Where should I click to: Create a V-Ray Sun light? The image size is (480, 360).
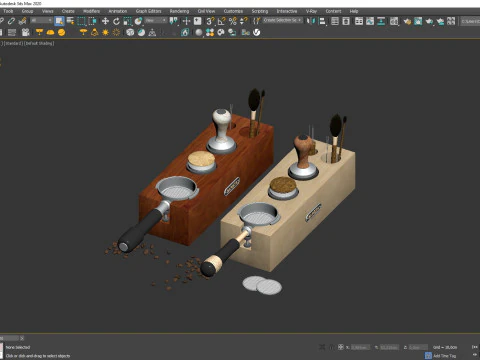click(x=105, y=32)
